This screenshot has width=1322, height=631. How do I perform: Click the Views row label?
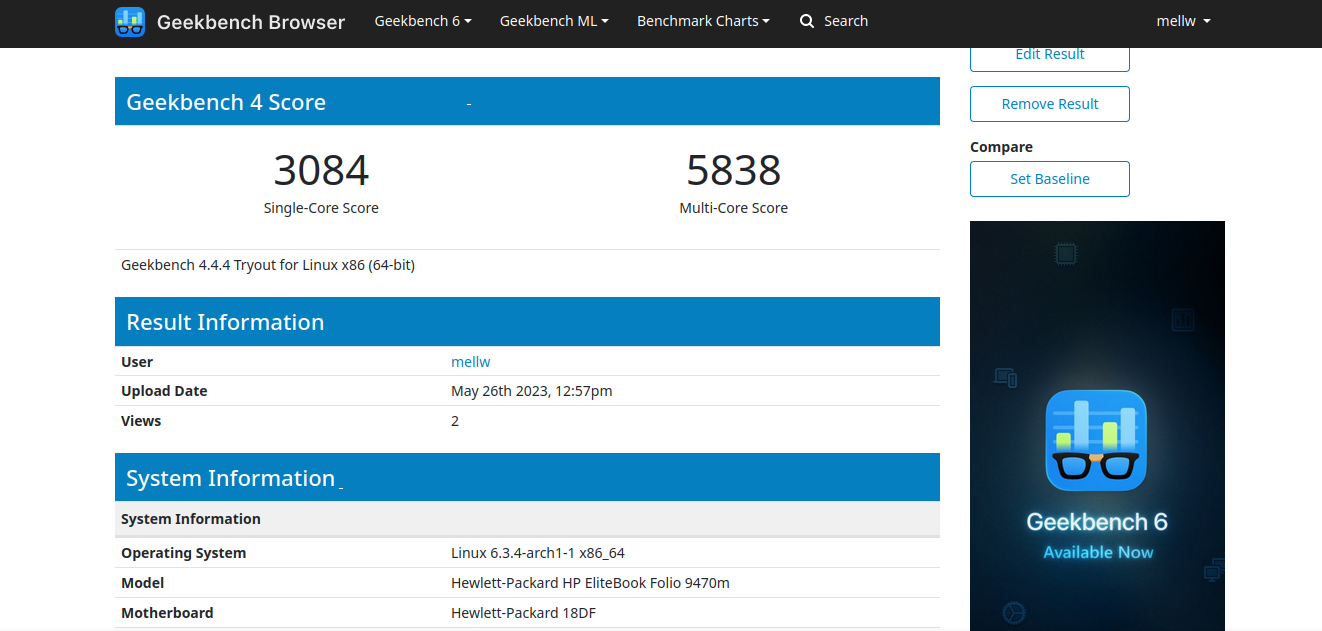coord(141,421)
